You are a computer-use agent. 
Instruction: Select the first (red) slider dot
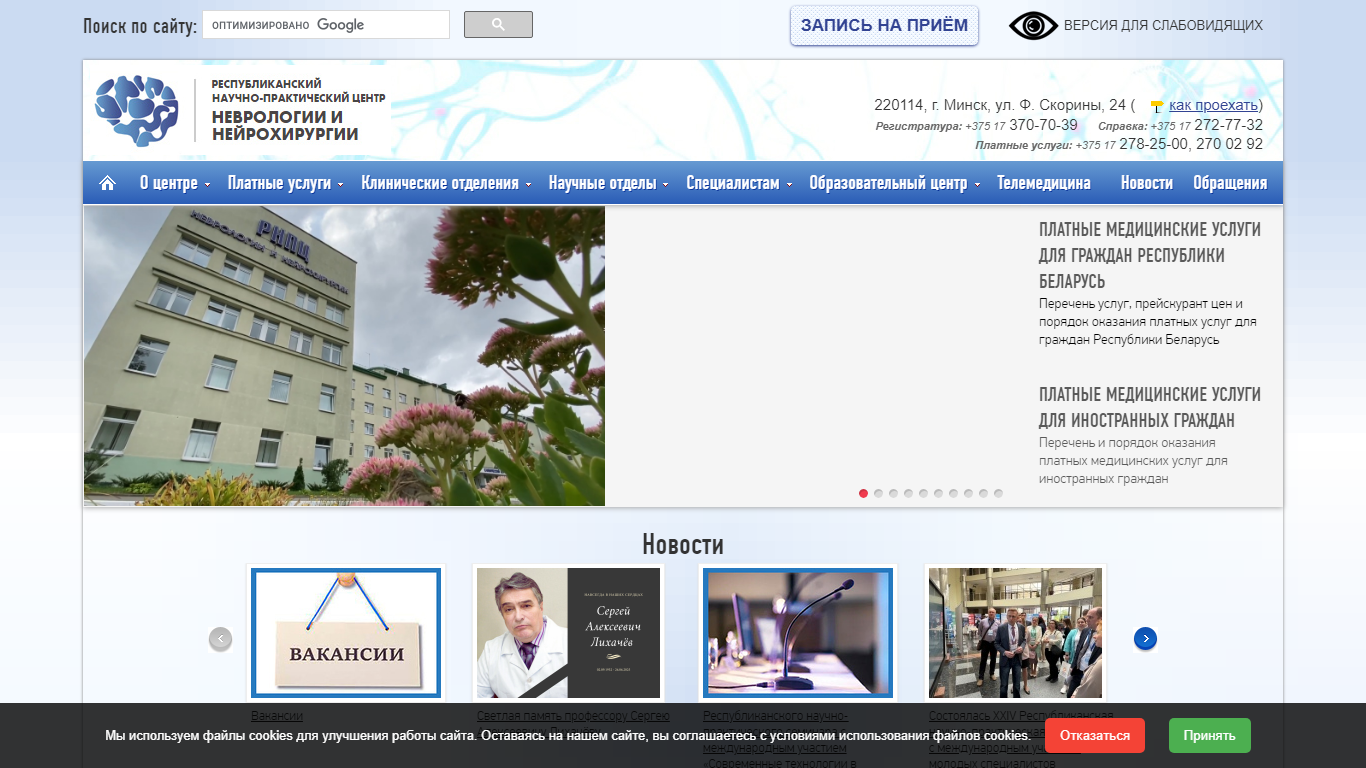[x=864, y=493]
